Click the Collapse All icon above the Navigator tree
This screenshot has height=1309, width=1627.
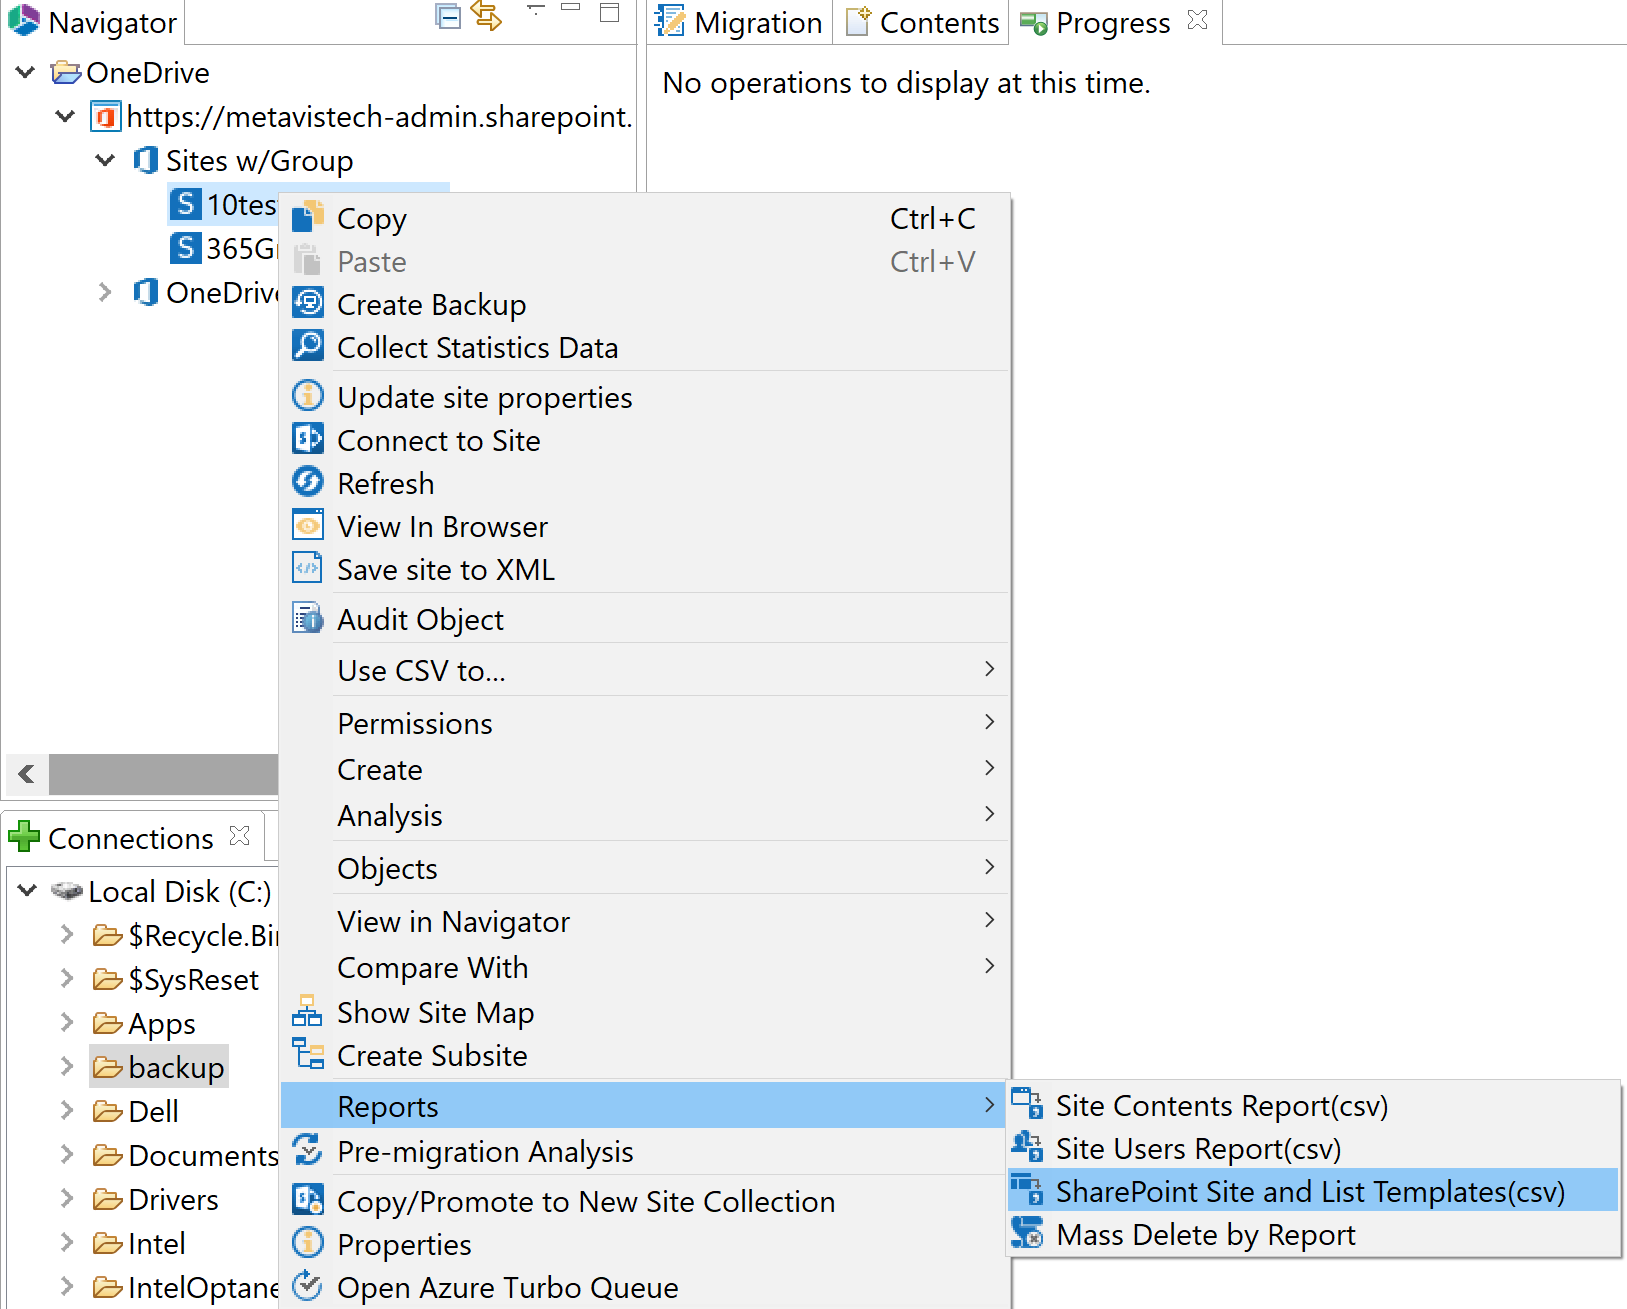(447, 17)
